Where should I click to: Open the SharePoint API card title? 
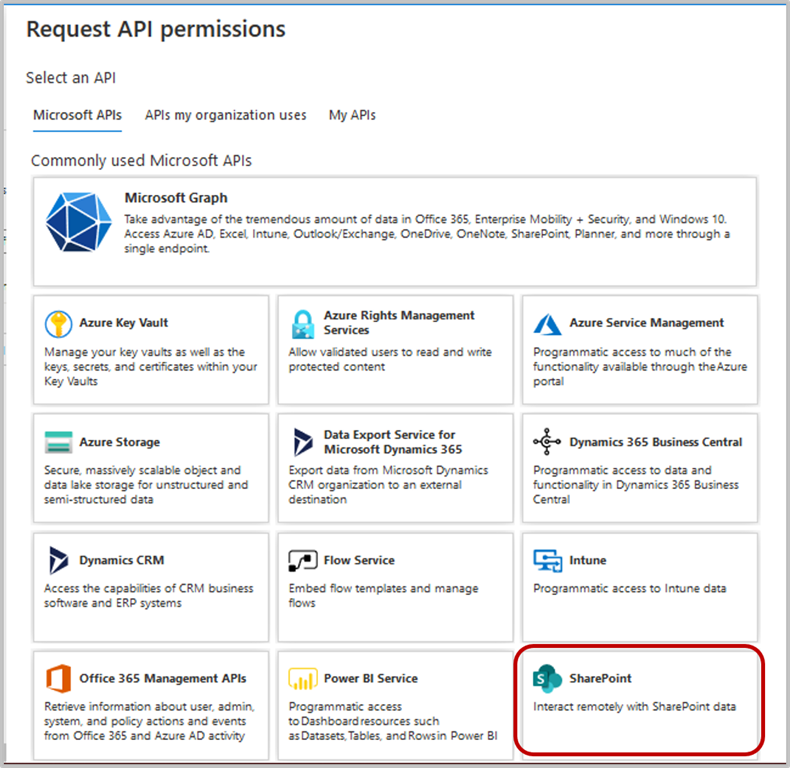[600, 678]
